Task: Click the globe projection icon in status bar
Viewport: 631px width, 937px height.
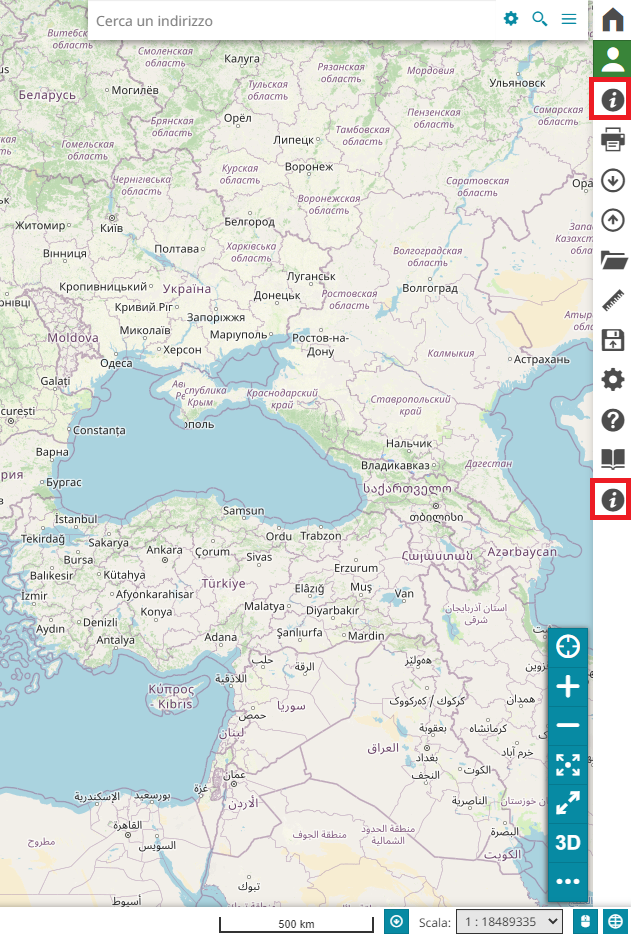Action: click(615, 921)
